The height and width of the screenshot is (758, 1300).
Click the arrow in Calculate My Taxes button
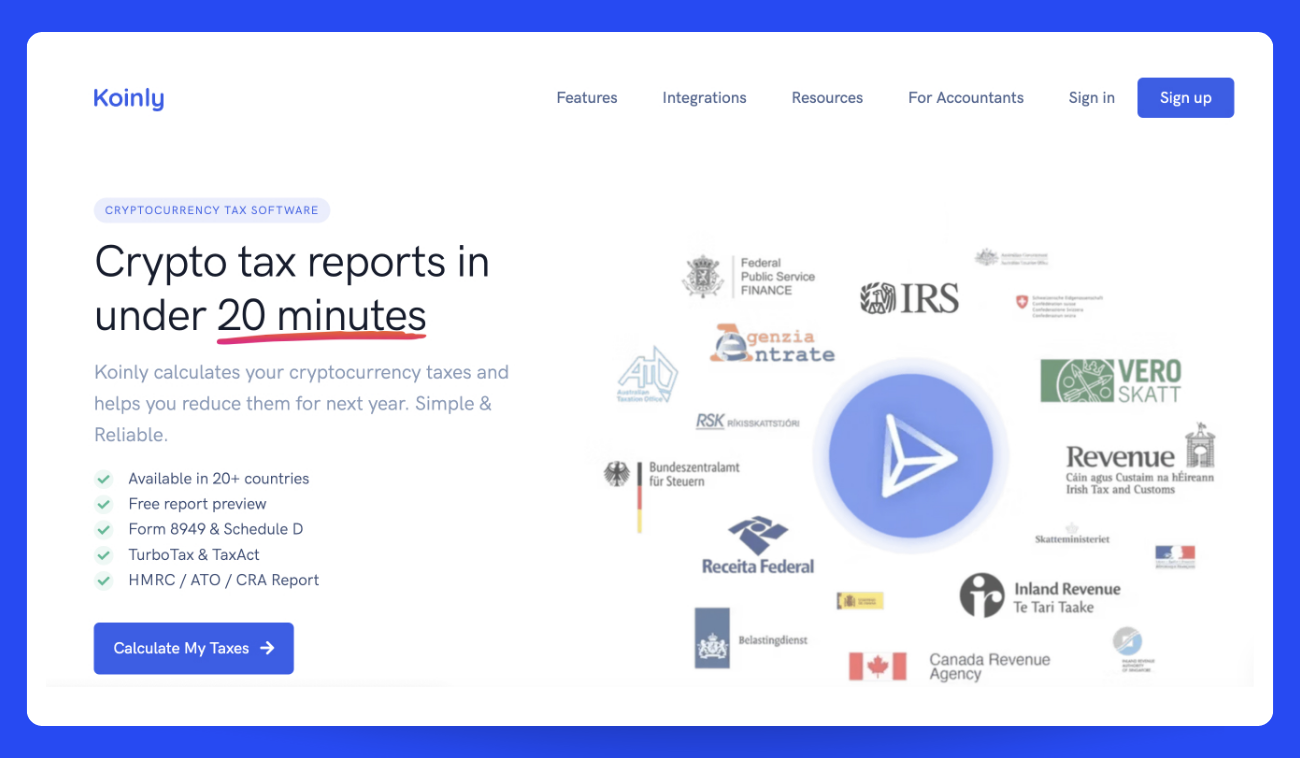click(267, 648)
